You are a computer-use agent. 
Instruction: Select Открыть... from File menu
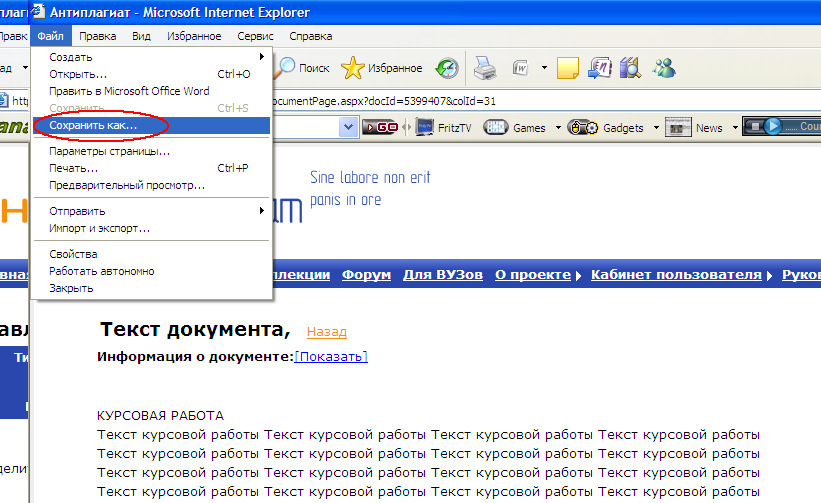pos(151,74)
